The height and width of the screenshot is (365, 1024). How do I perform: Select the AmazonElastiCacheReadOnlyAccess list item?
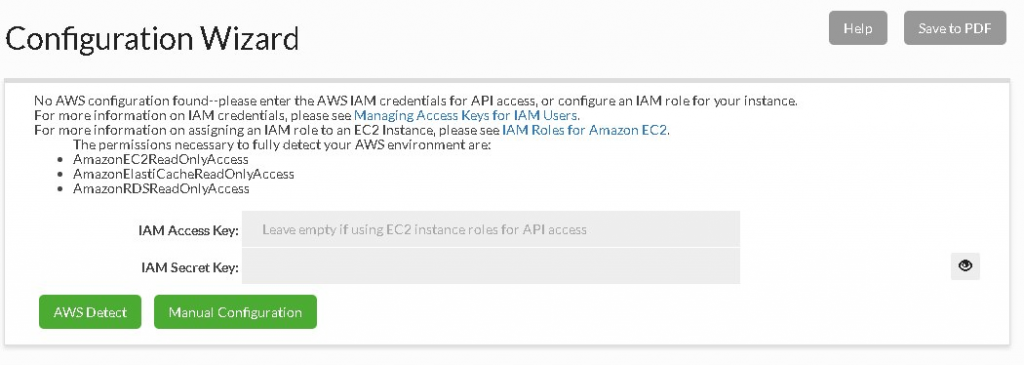(x=184, y=174)
